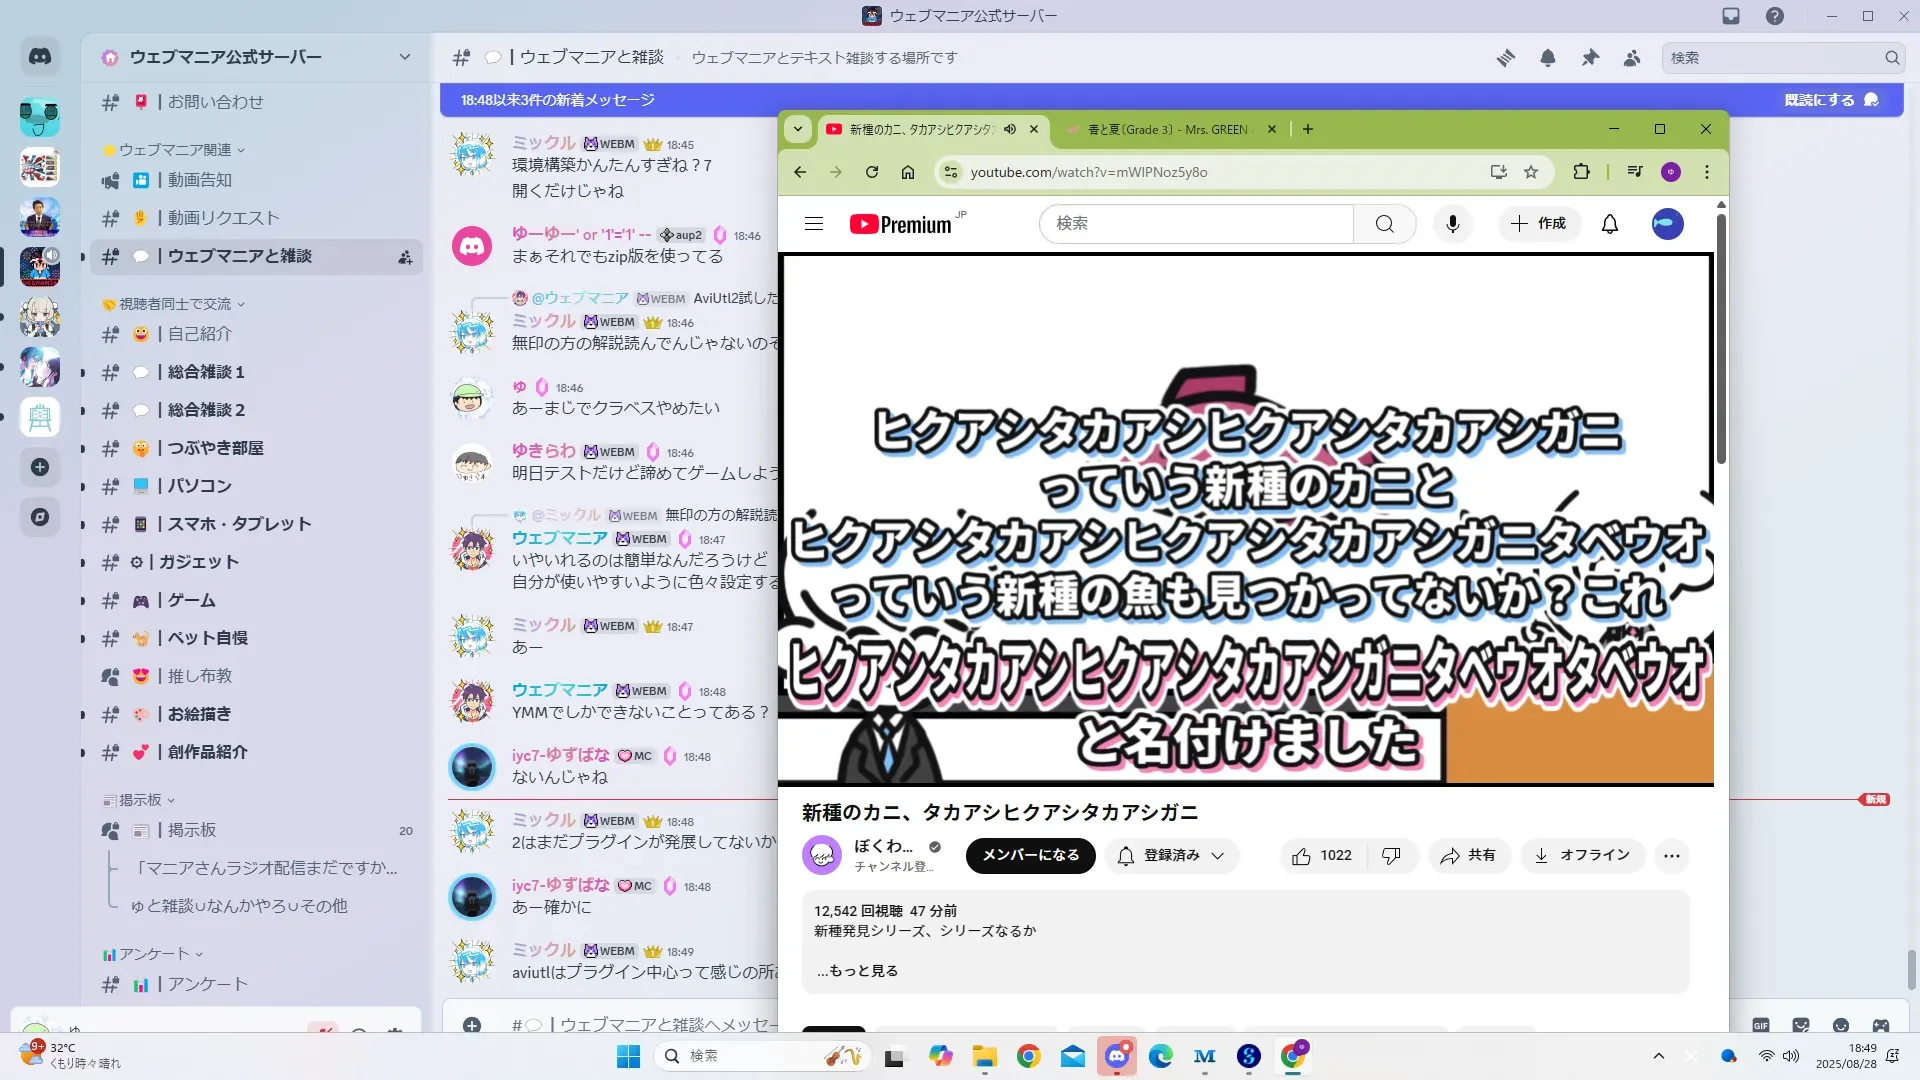Open YouTube notifications bell
The width and height of the screenshot is (1920, 1080).
click(1609, 224)
